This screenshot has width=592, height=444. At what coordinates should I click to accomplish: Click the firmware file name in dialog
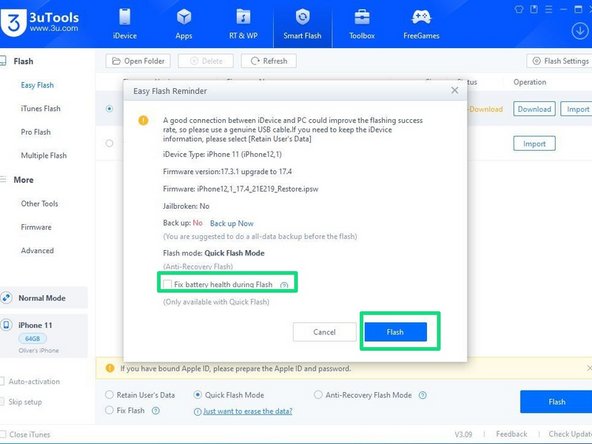tap(257, 189)
